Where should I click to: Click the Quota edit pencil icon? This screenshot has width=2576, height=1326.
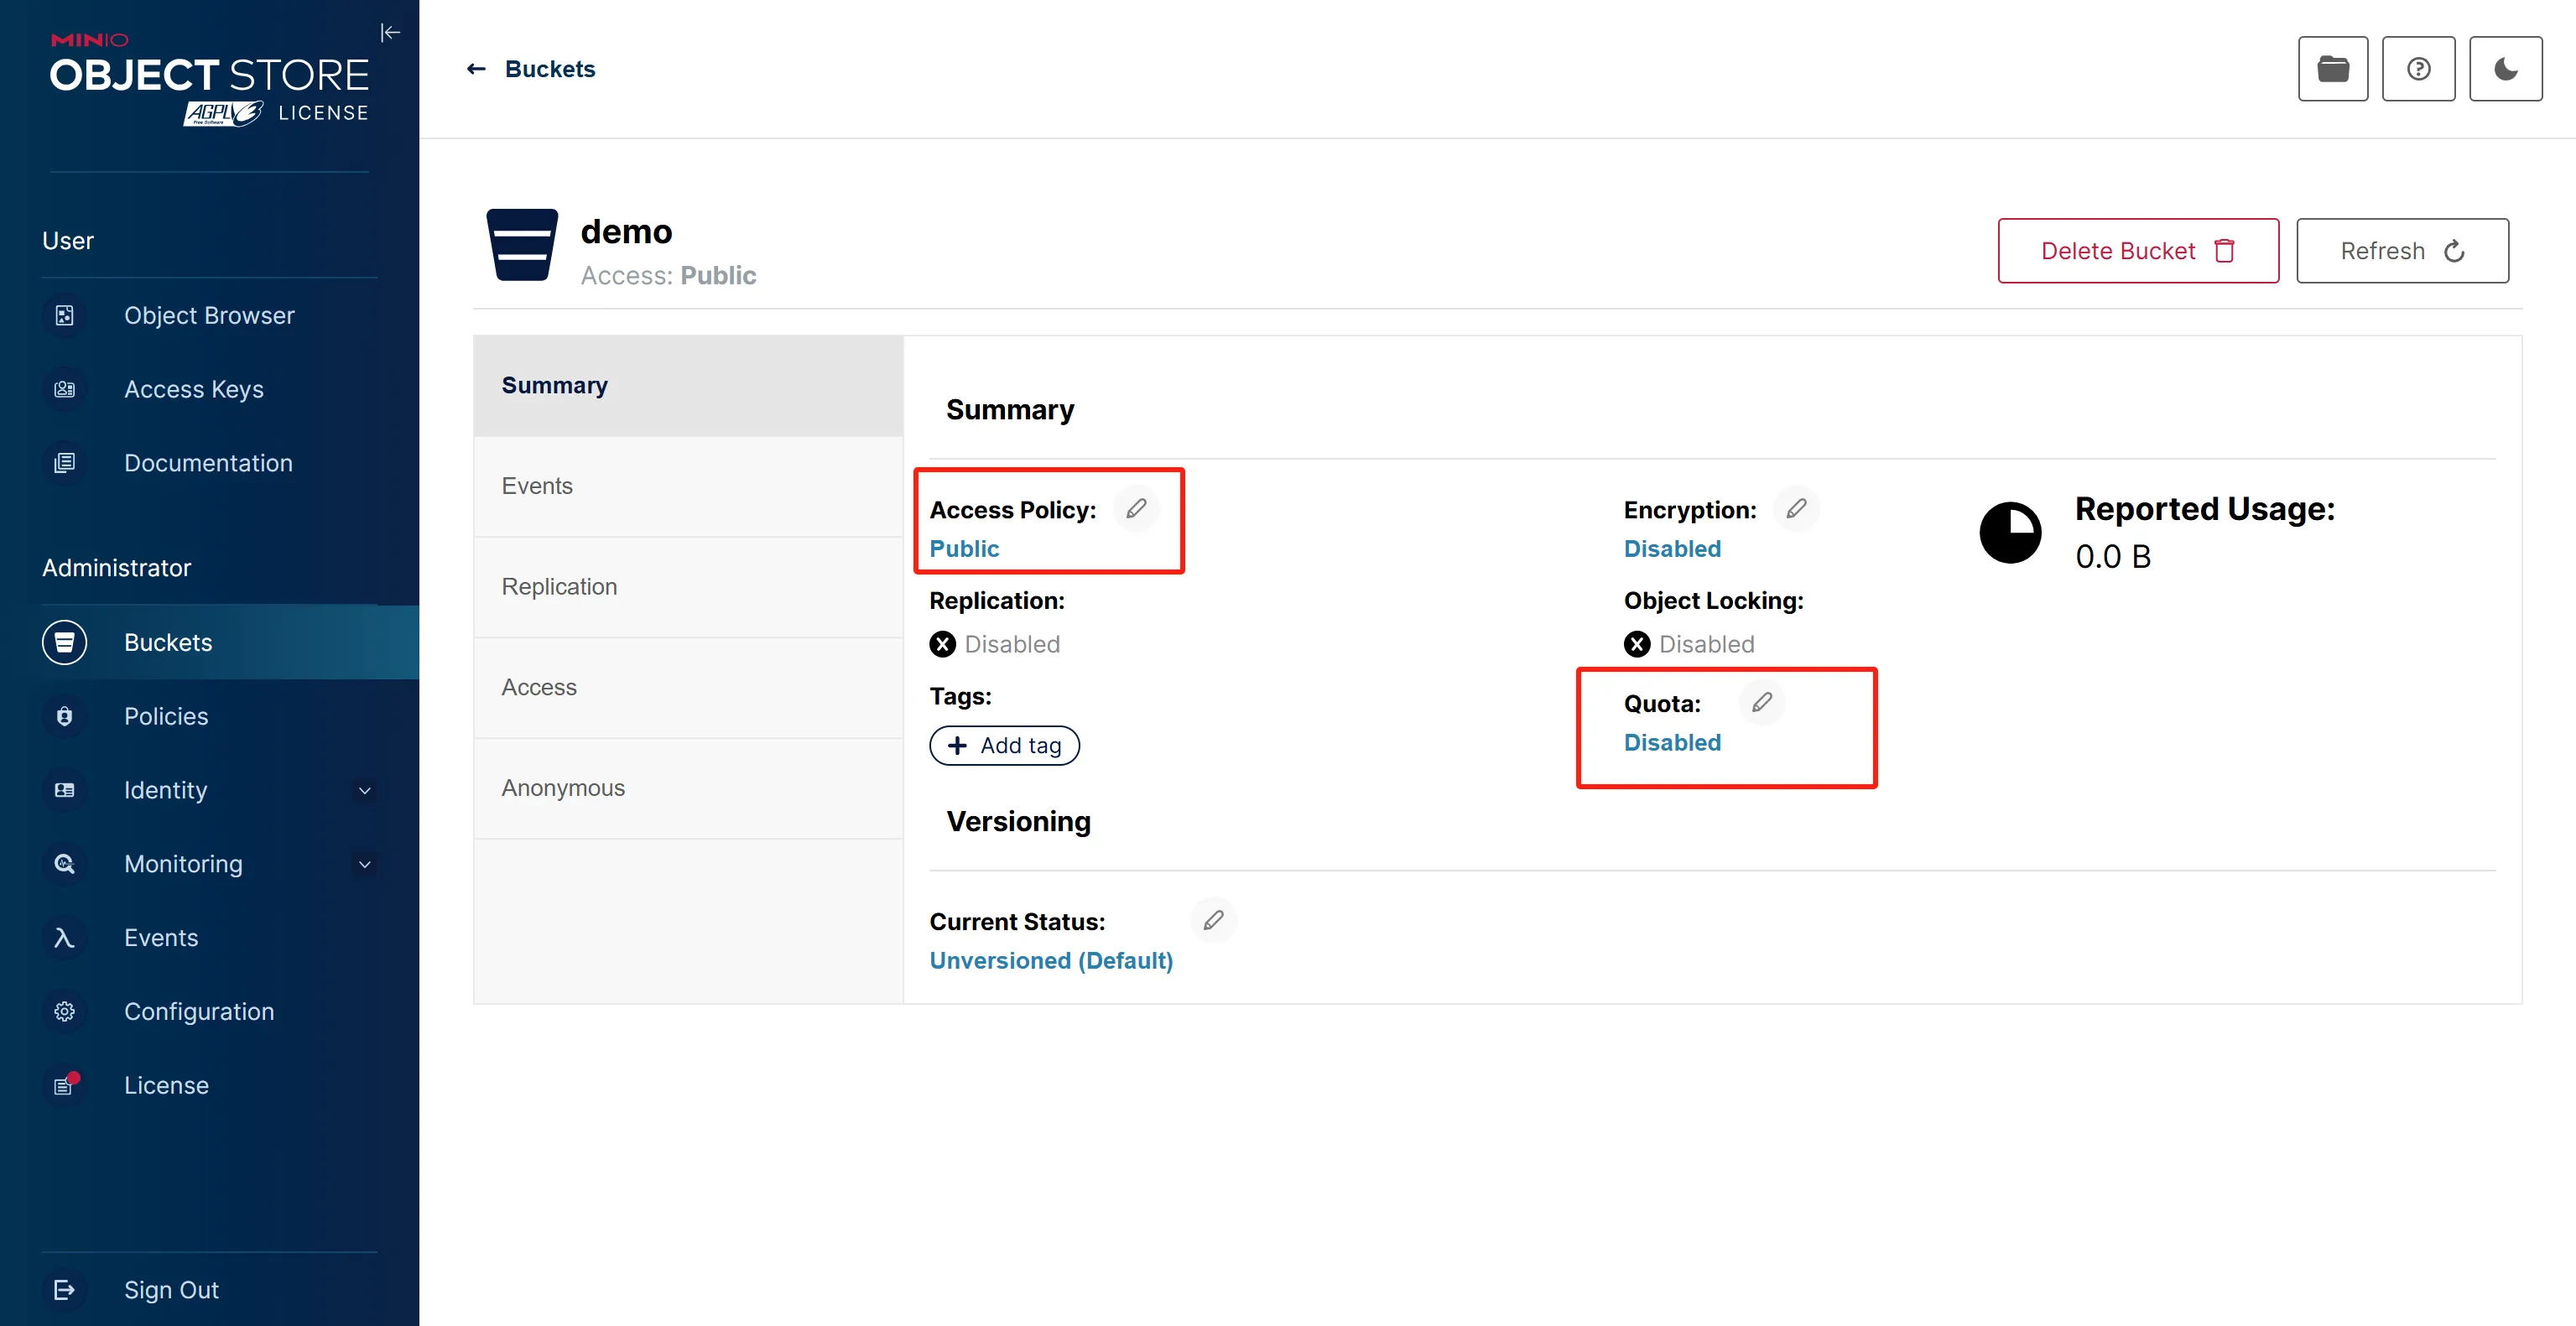click(1761, 702)
